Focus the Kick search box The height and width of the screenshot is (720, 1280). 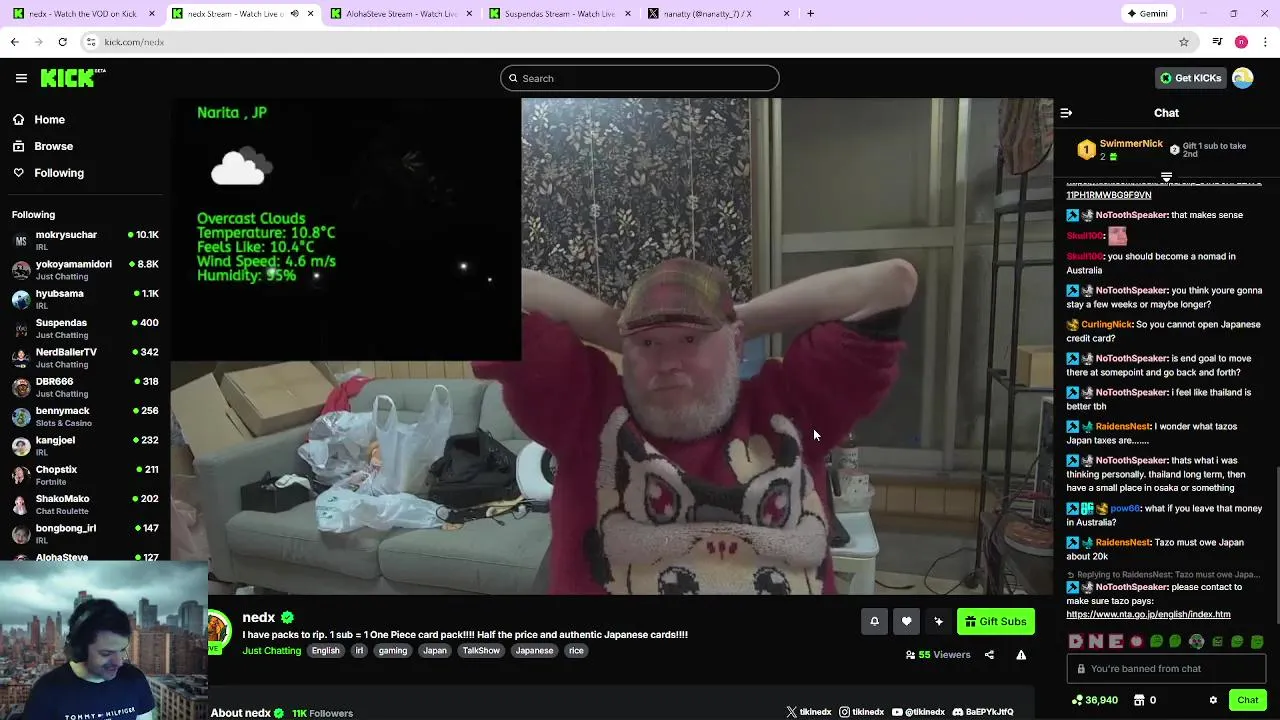tap(640, 78)
